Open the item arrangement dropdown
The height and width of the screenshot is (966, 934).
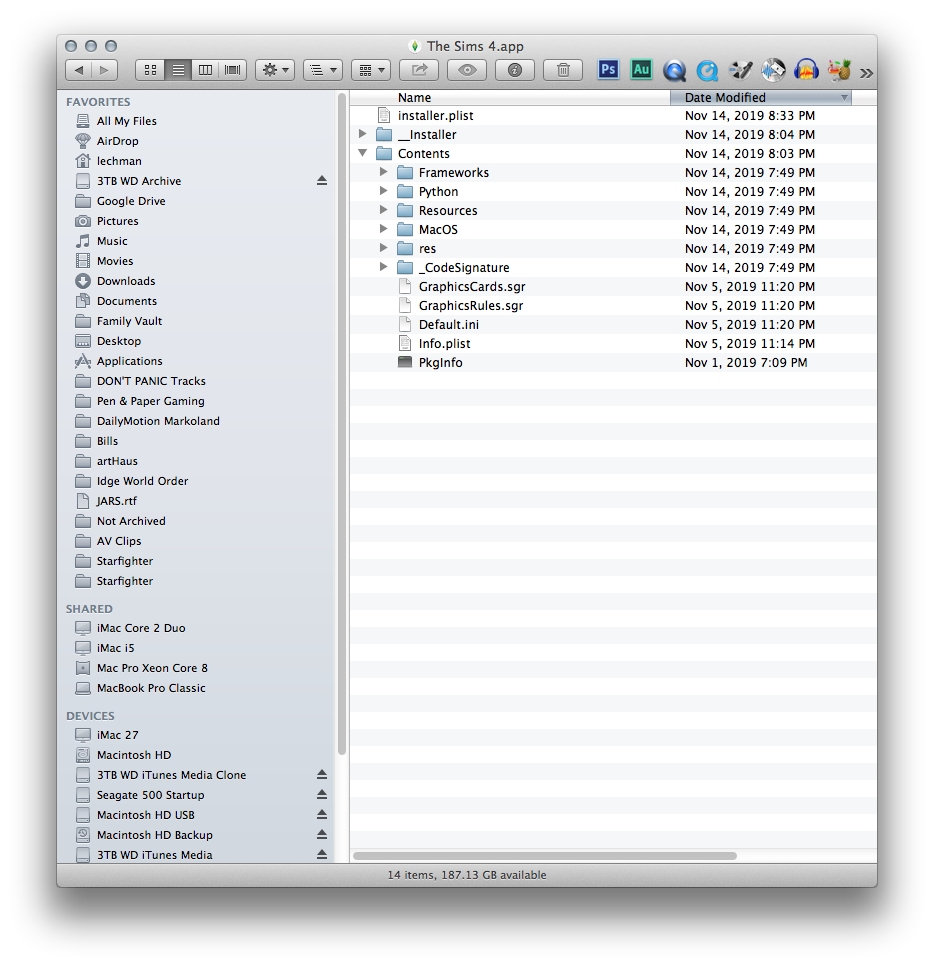click(370, 70)
